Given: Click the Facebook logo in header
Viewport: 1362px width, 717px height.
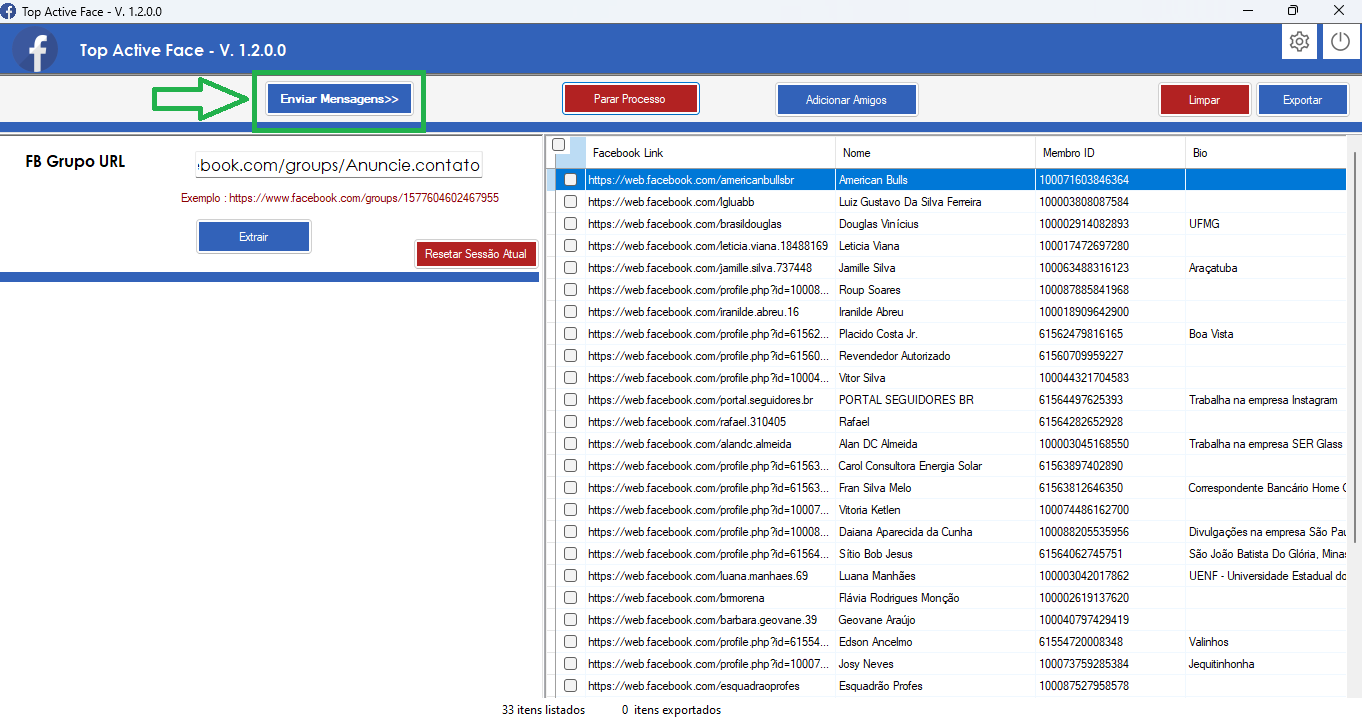Looking at the screenshot, I should [x=37, y=50].
